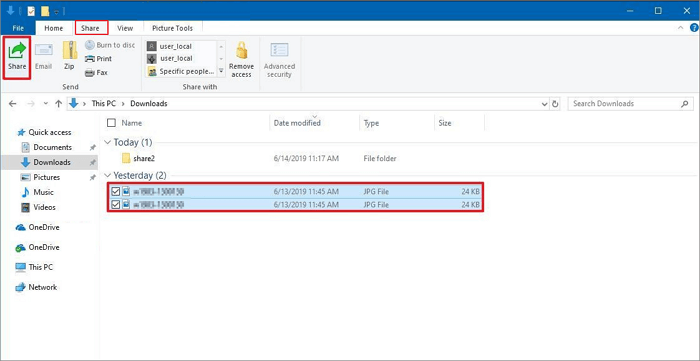Screen dimensions: 700x361
Task: Sort by the Size column header
Action: [445, 123]
